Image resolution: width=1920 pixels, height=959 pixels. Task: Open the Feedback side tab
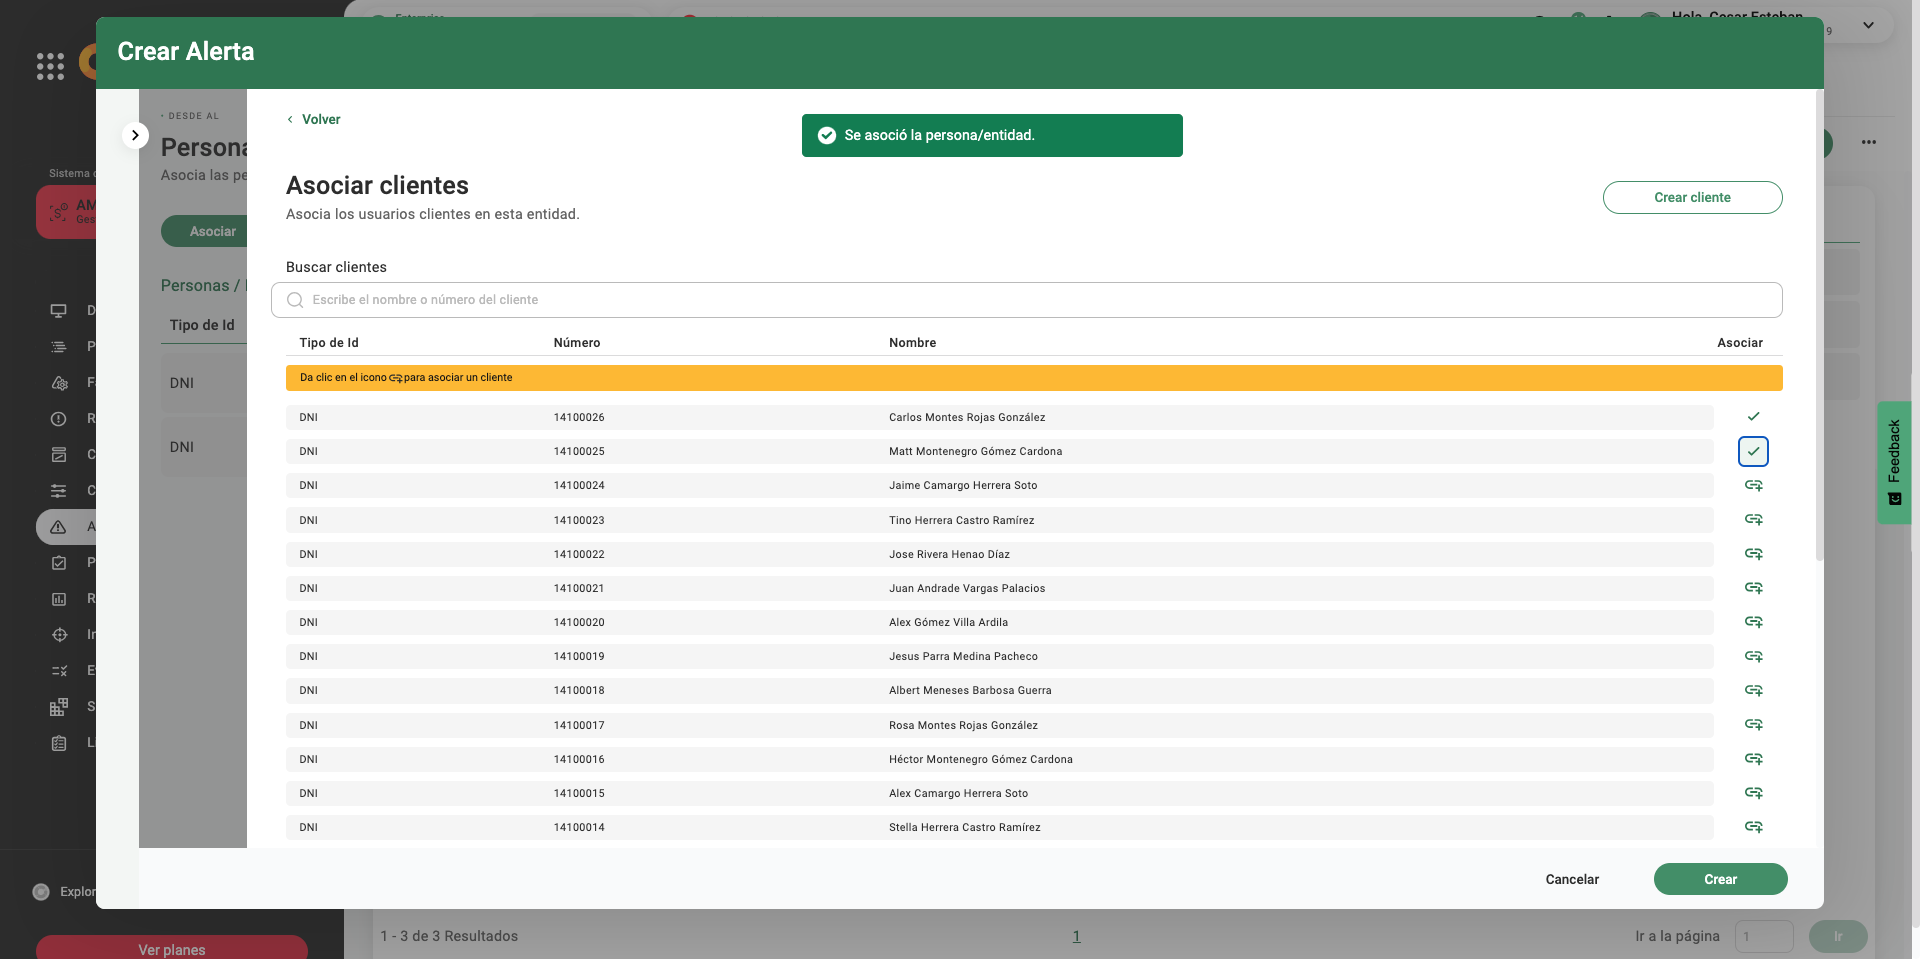click(x=1894, y=462)
